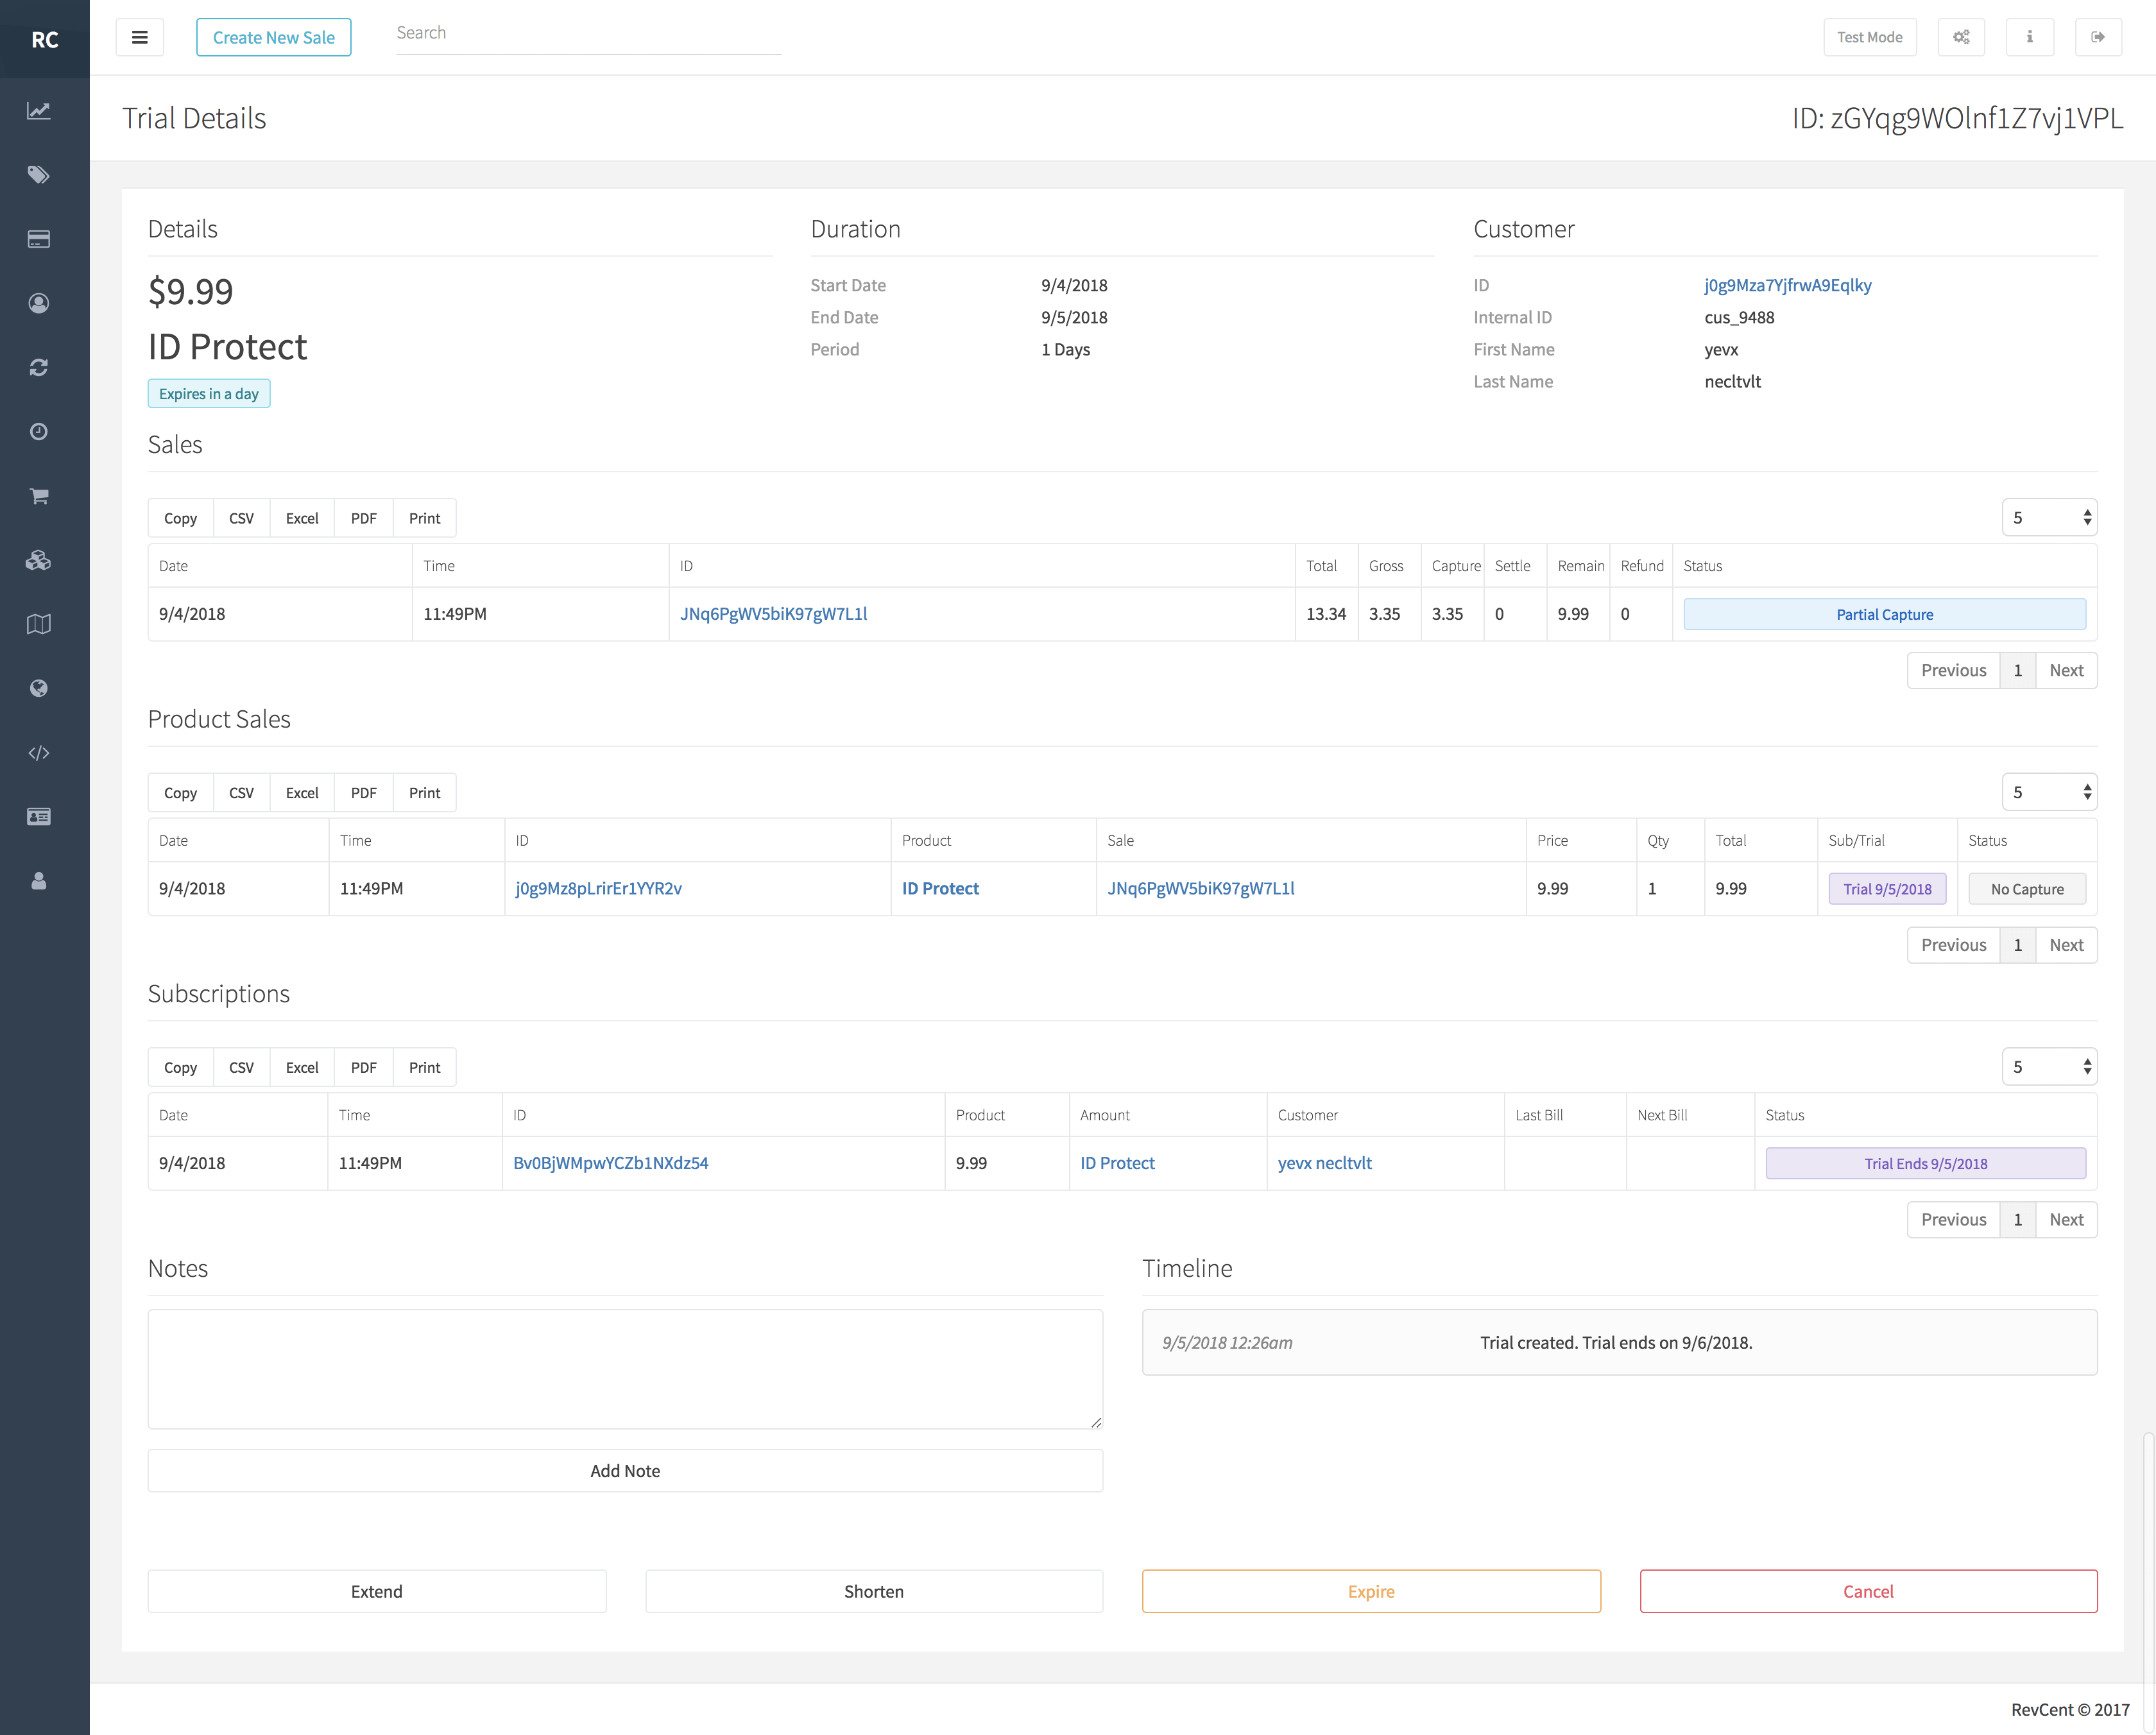Toggle the Test Mode button
Viewport: 2156px width, 1735px height.
coord(1869,37)
